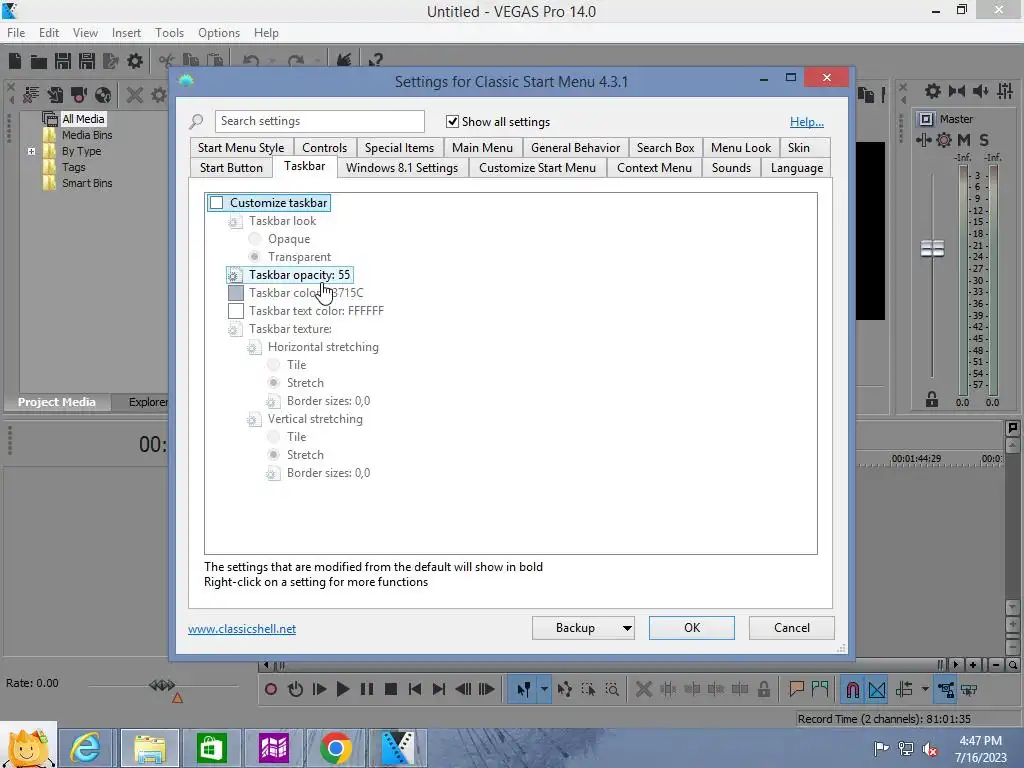1024x768 pixels.
Task: Open the Help... link
Action: point(807,122)
